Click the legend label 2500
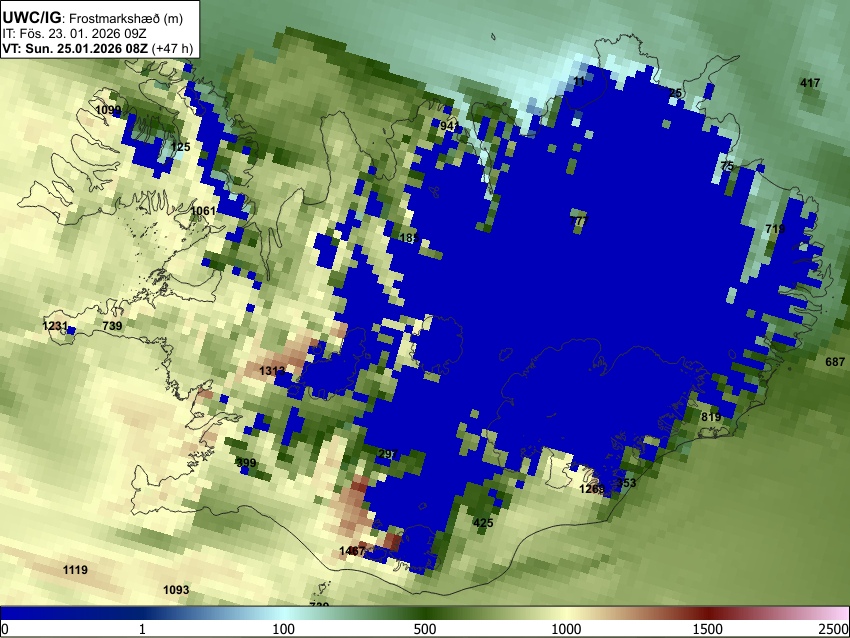Image resolution: width=850 pixels, height=638 pixels. [x=834, y=629]
